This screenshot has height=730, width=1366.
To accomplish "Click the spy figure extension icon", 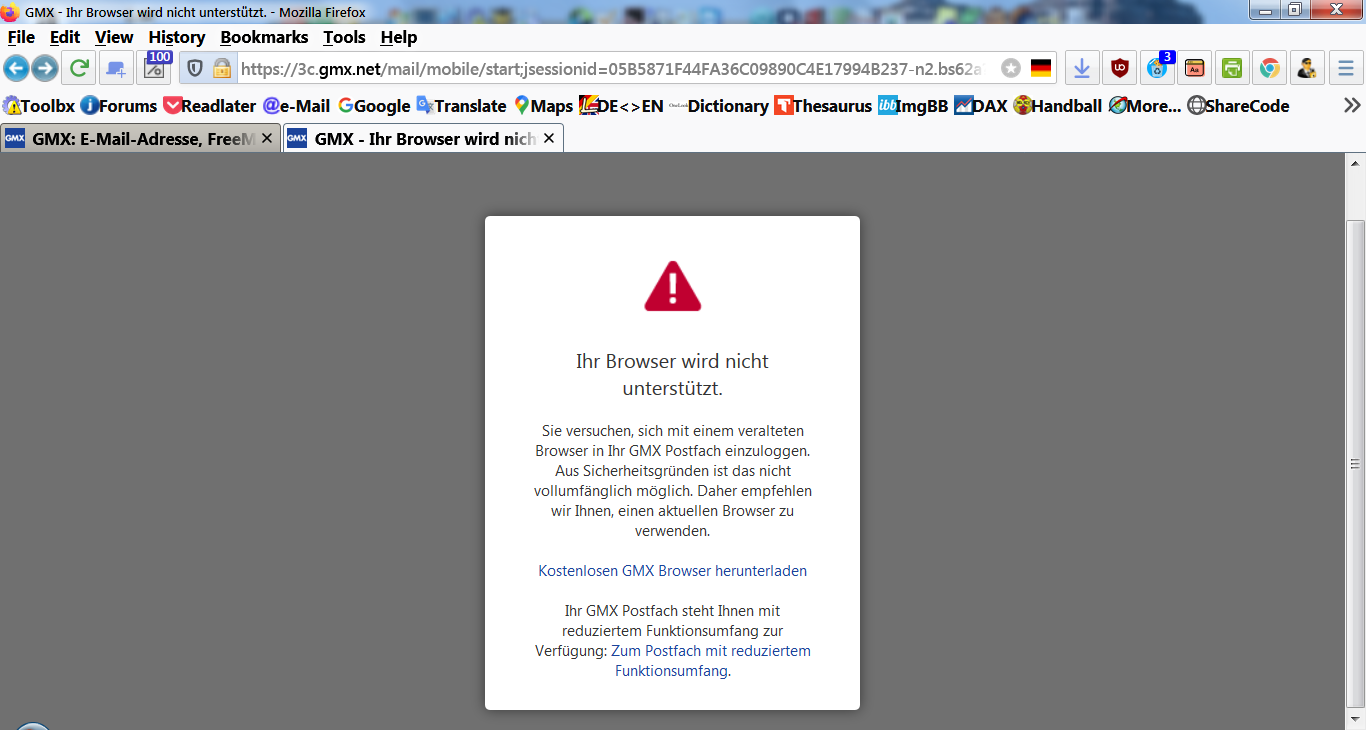I will (x=1306, y=68).
